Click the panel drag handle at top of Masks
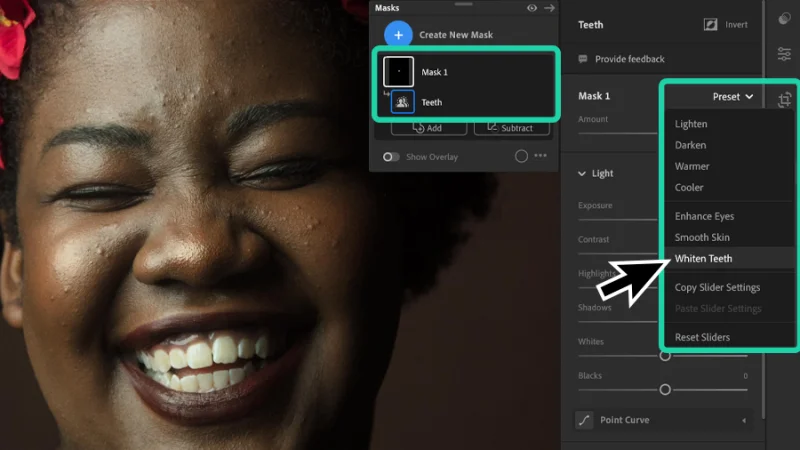 pyautogui.click(x=463, y=4)
